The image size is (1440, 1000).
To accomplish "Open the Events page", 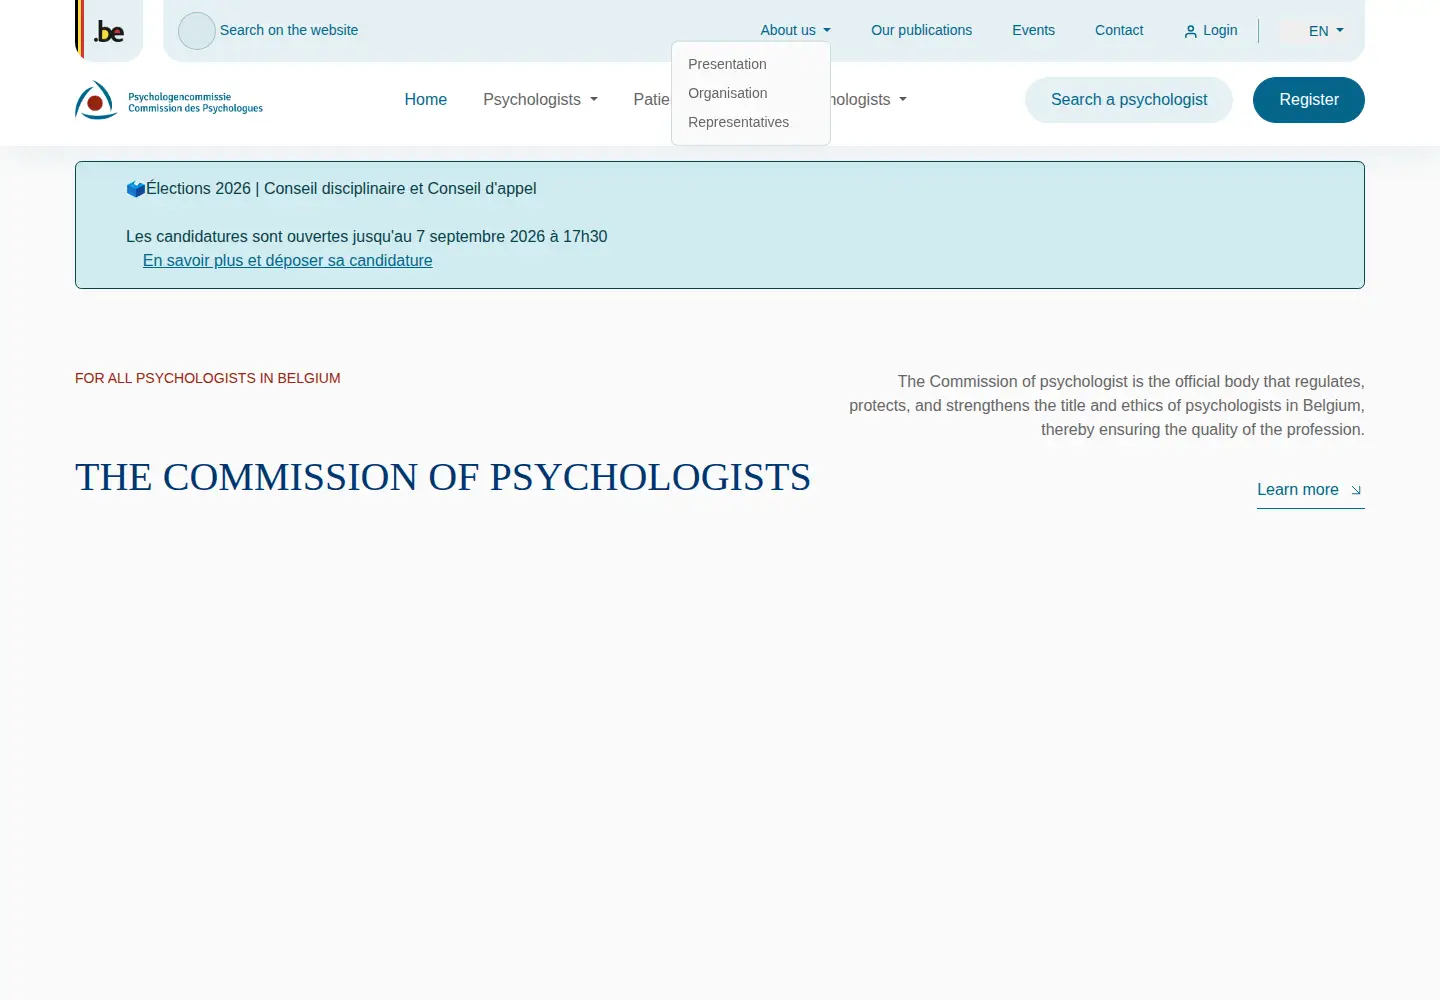I will pos(1033,30).
